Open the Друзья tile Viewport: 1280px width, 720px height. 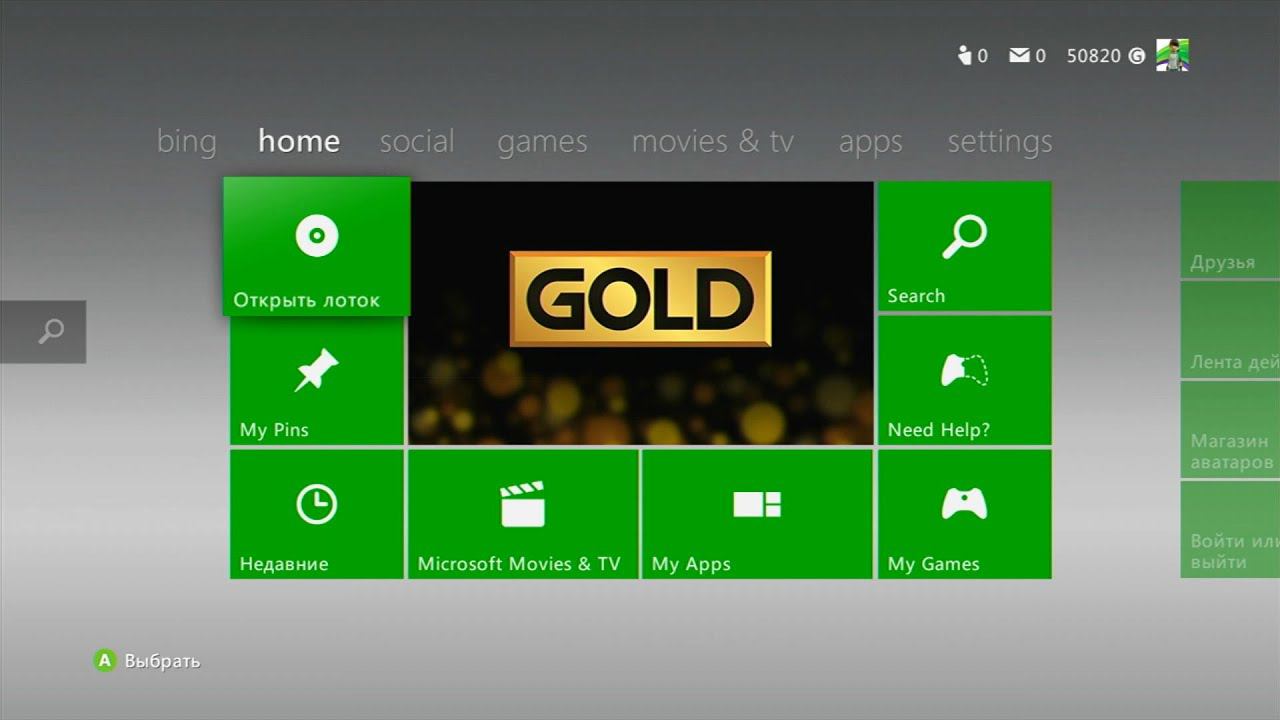1230,229
